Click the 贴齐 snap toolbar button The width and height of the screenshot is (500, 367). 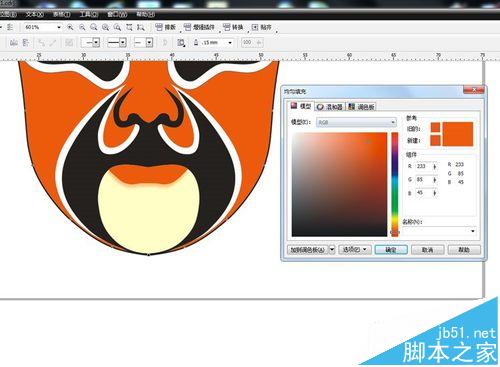pyautogui.click(x=262, y=27)
